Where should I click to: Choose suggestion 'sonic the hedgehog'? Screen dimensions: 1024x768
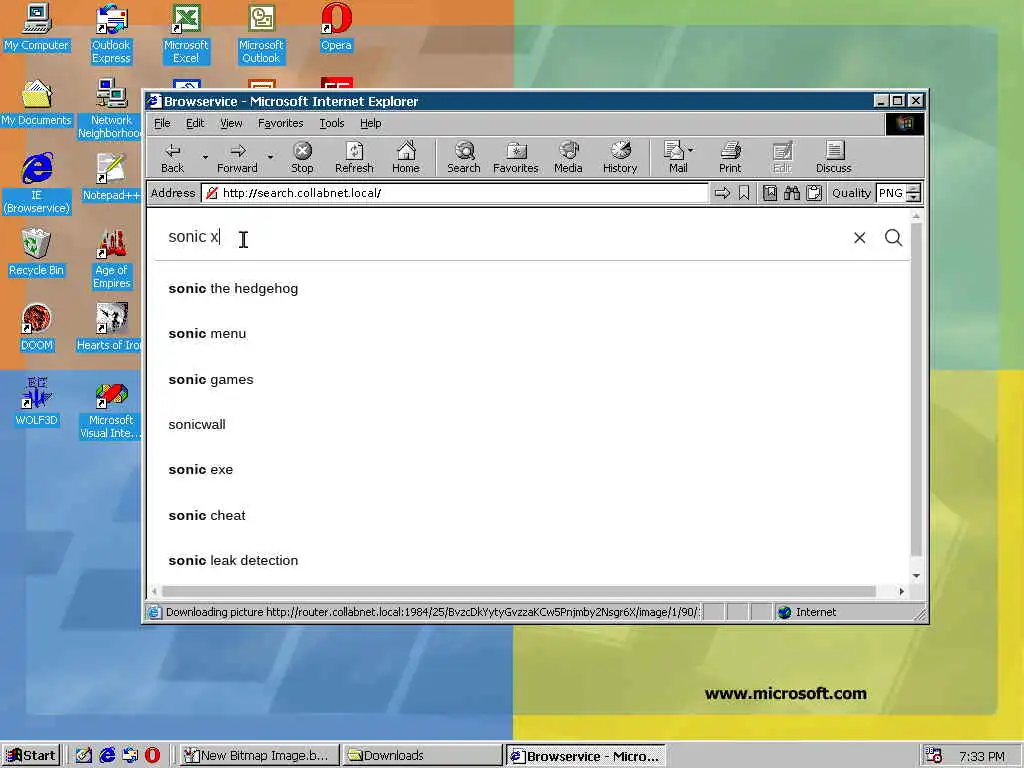[x=233, y=289]
